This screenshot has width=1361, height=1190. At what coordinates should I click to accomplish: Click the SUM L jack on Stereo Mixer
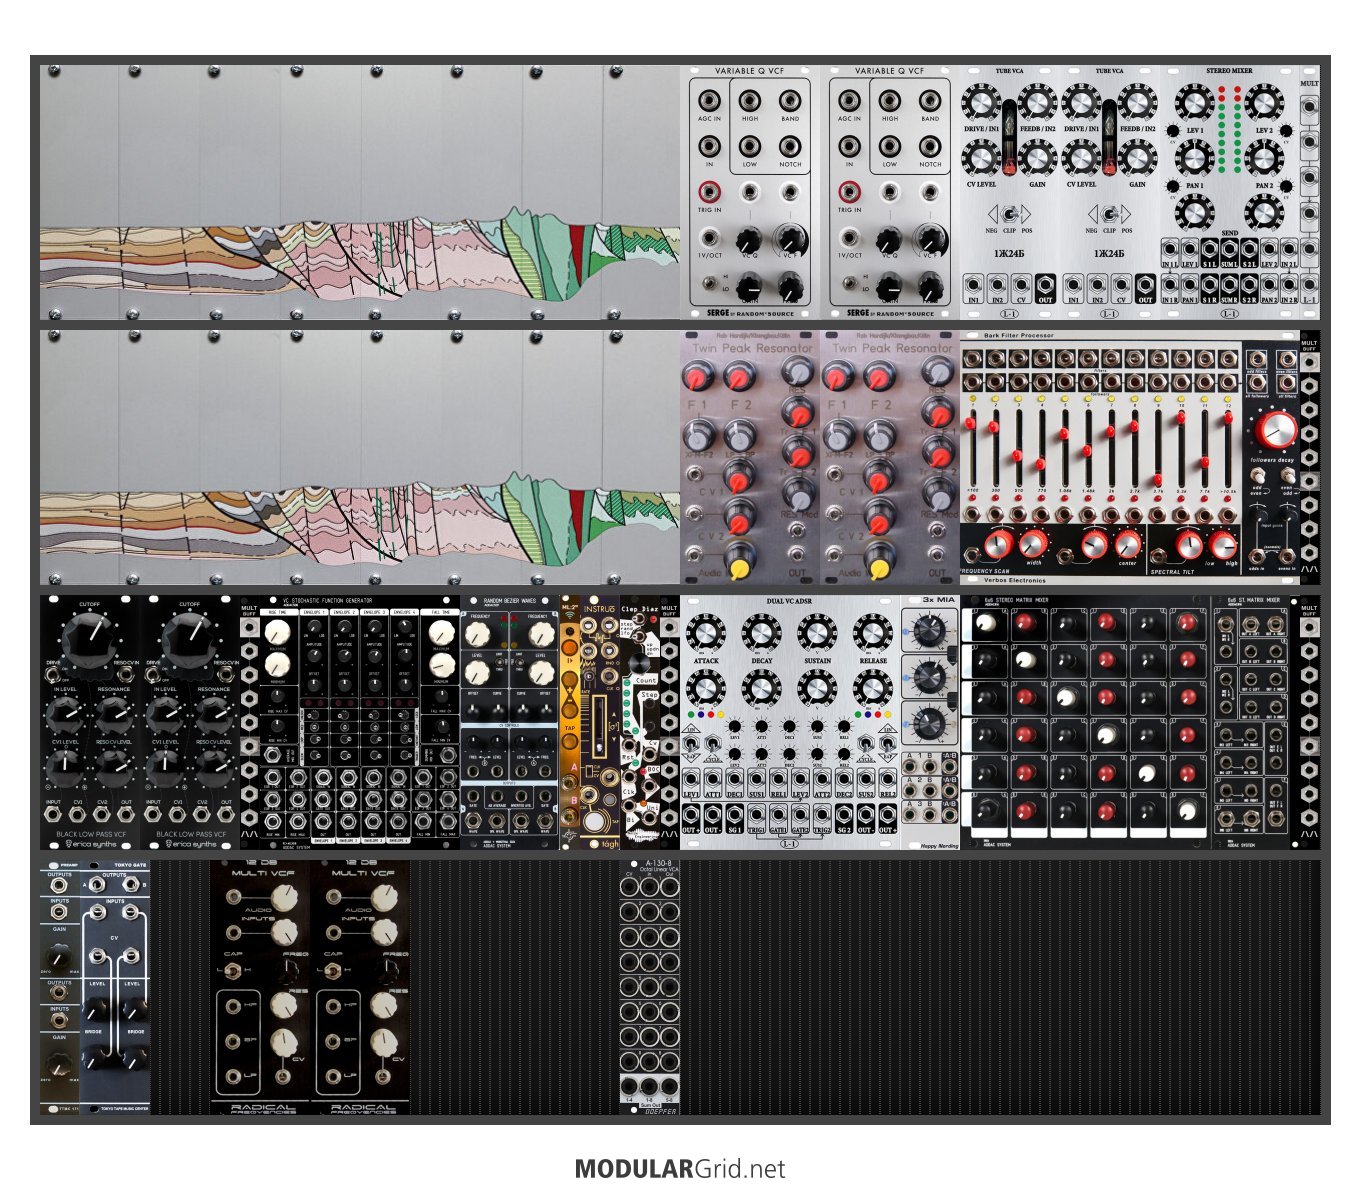(x=1229, y=249)
